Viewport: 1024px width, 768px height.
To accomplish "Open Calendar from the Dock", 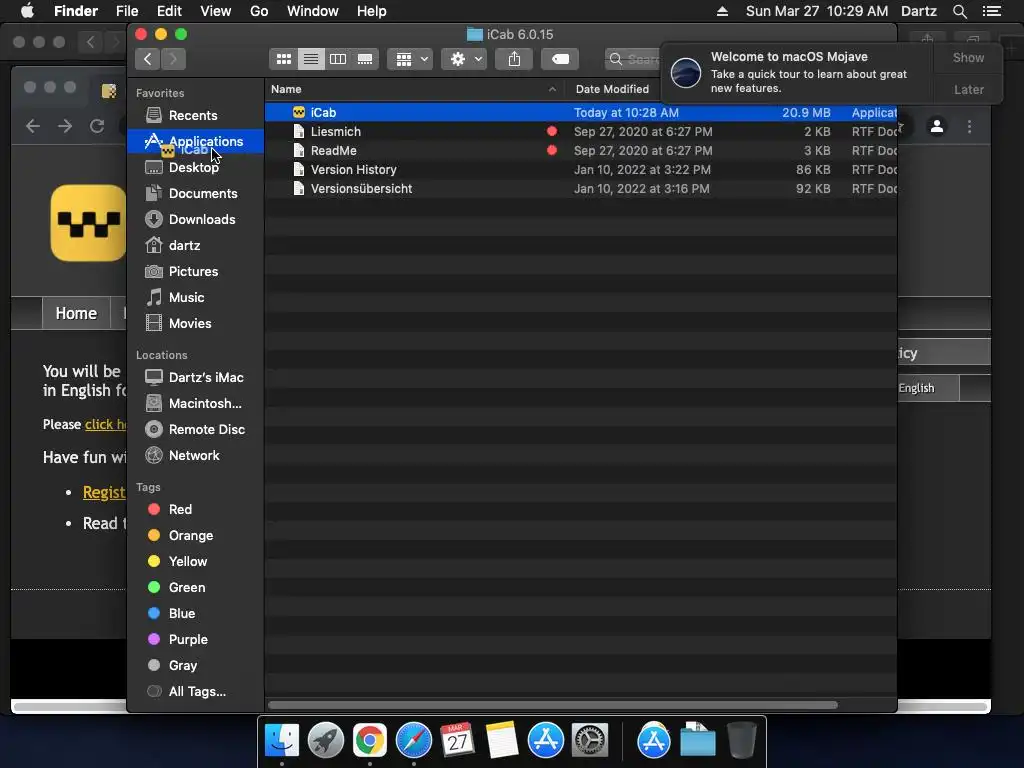I will tap(457, 741).
